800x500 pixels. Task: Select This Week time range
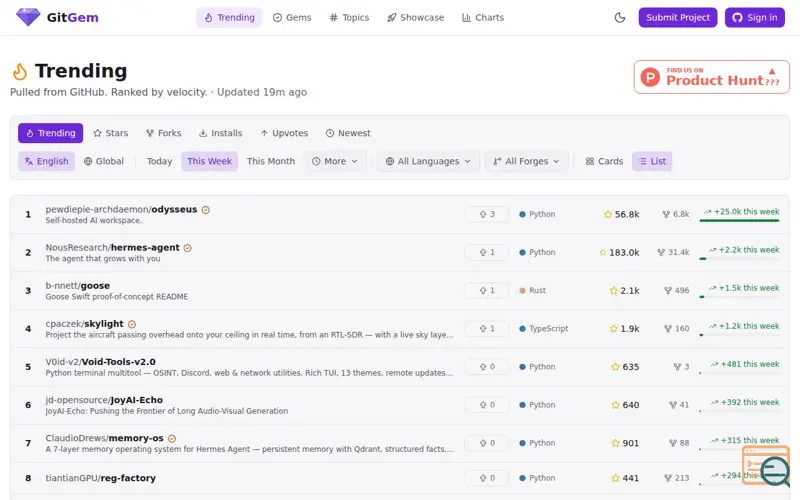(x=209, y=161)
